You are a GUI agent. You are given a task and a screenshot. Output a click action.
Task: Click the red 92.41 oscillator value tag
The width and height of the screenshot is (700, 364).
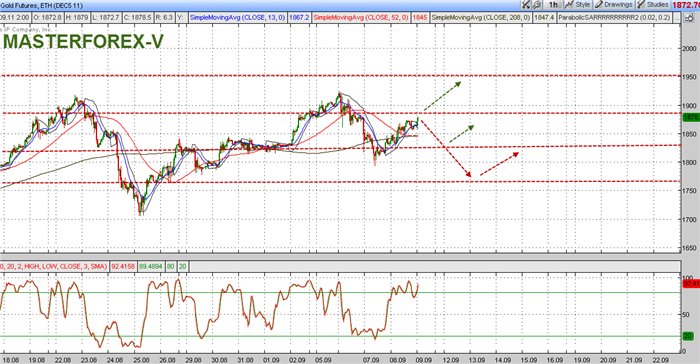(691, 283)
